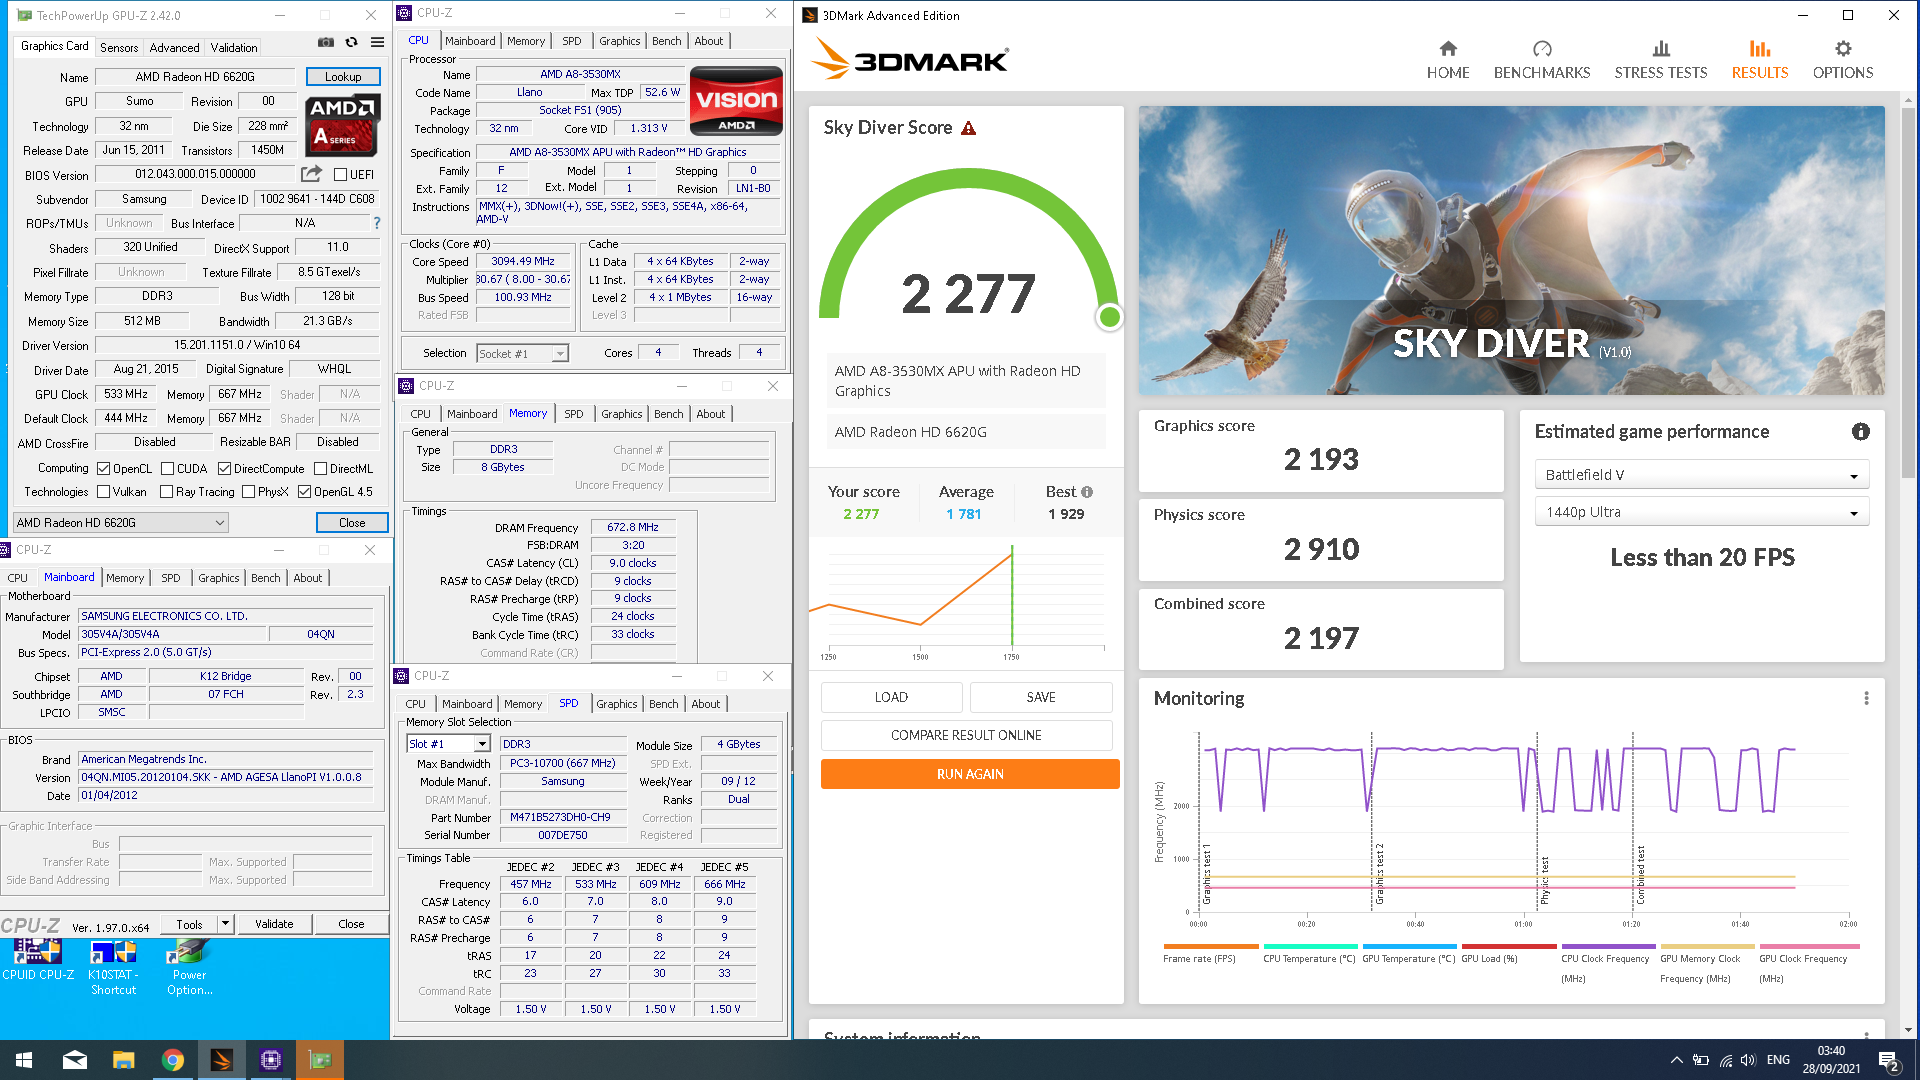This screenshot has height=1080, width=1920.
Task: Toggle OpenGL 4.5 checkbox
Action: pyautogui.click(x=305, y=492)
